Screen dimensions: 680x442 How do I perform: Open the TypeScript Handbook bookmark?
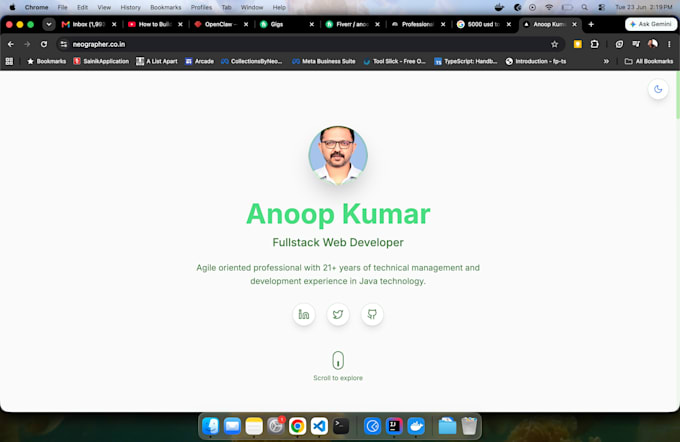click(466, 61)
